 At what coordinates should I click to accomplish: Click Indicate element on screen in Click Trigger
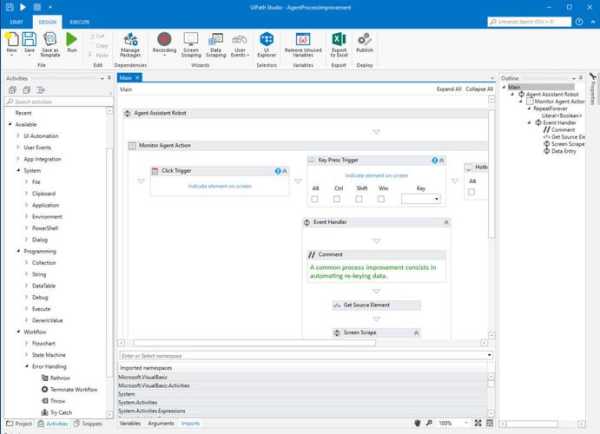coord(220,186)
